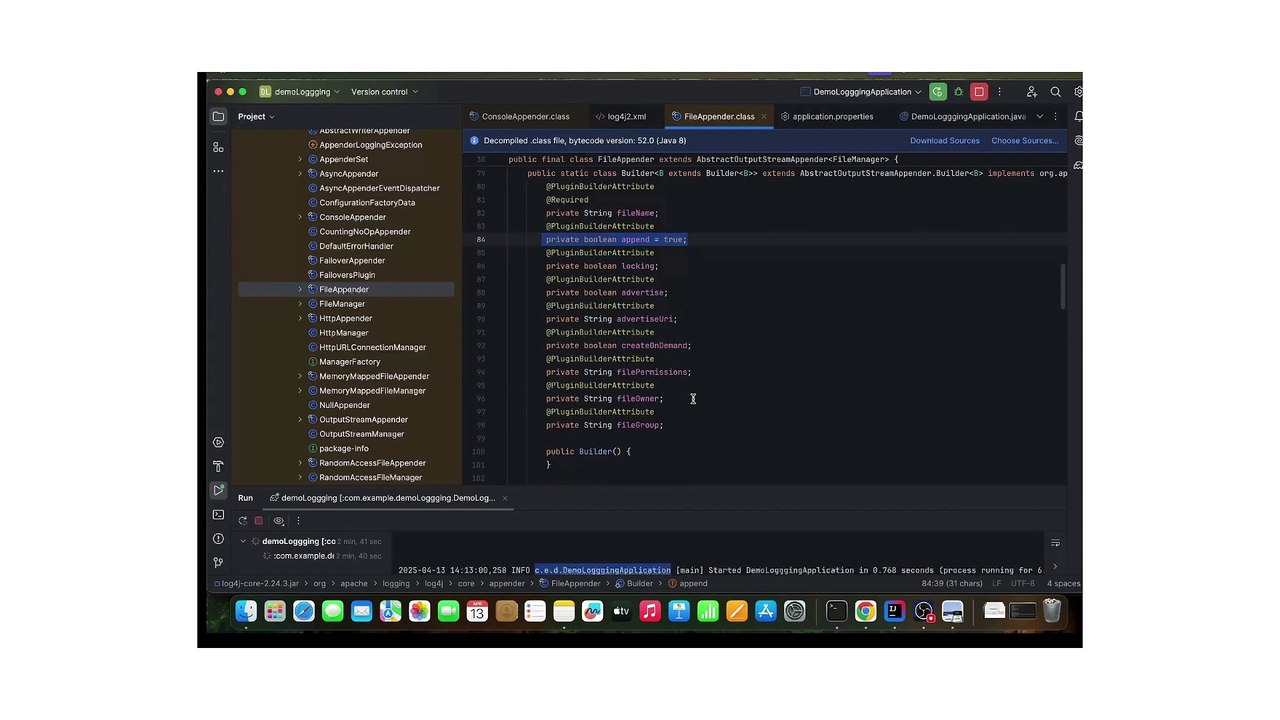
Task: Toggle soft-wrap in Run console
Action: pyautogui.click(x=1055, y=542)
